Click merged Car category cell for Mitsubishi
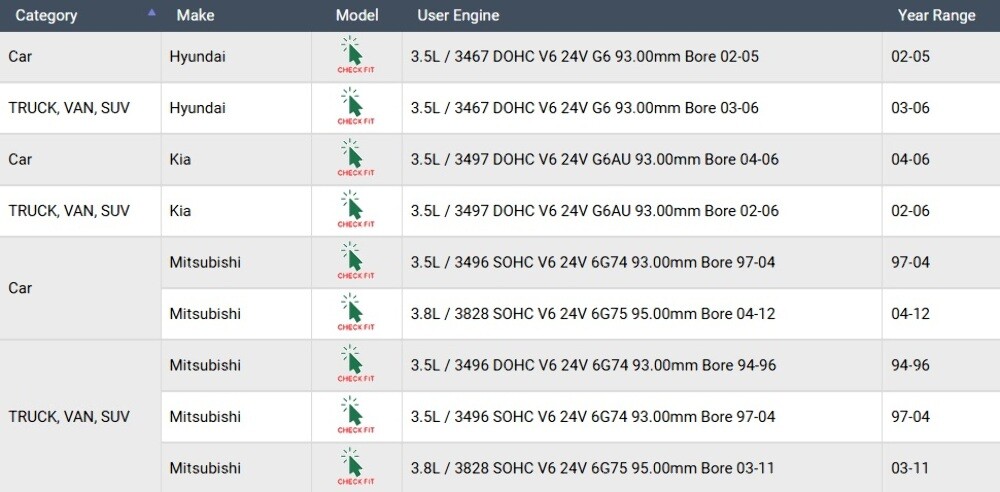 (80, 288)
